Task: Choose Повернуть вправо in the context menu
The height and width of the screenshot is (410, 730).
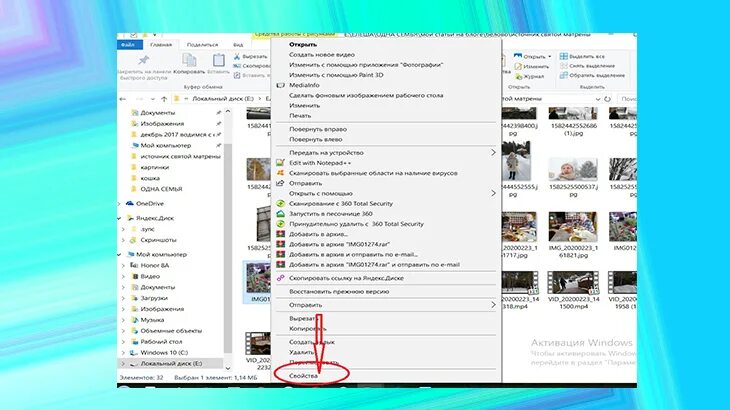Action: coord(318,129)
